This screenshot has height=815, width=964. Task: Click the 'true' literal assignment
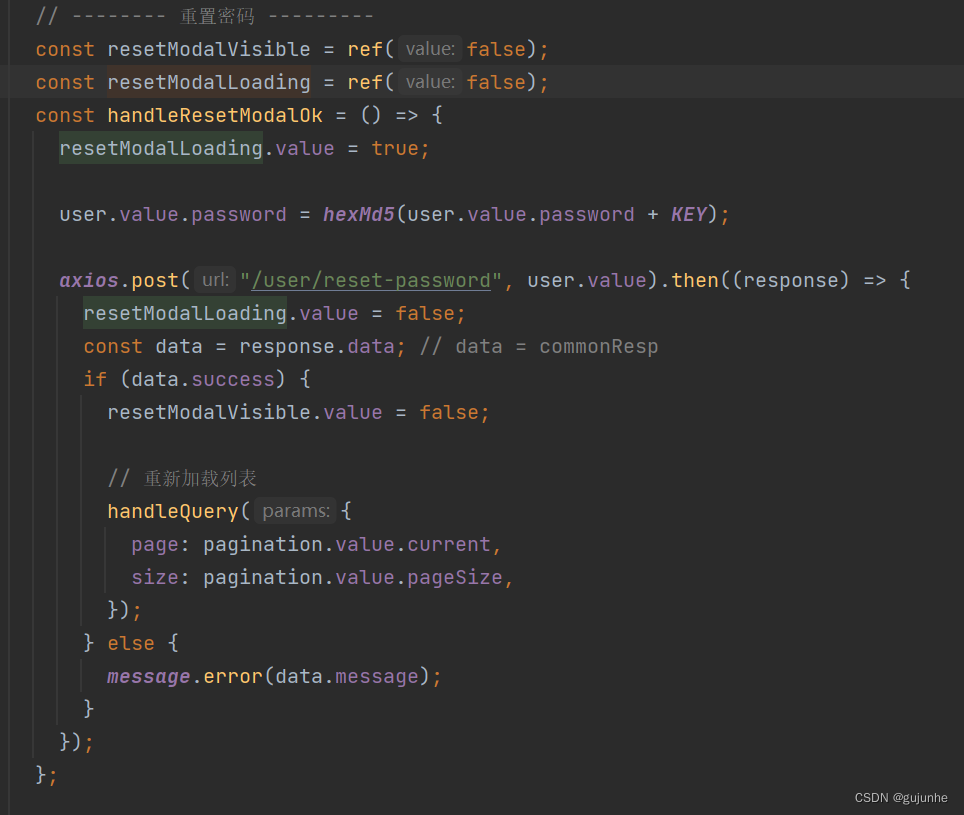coord(395,148)
